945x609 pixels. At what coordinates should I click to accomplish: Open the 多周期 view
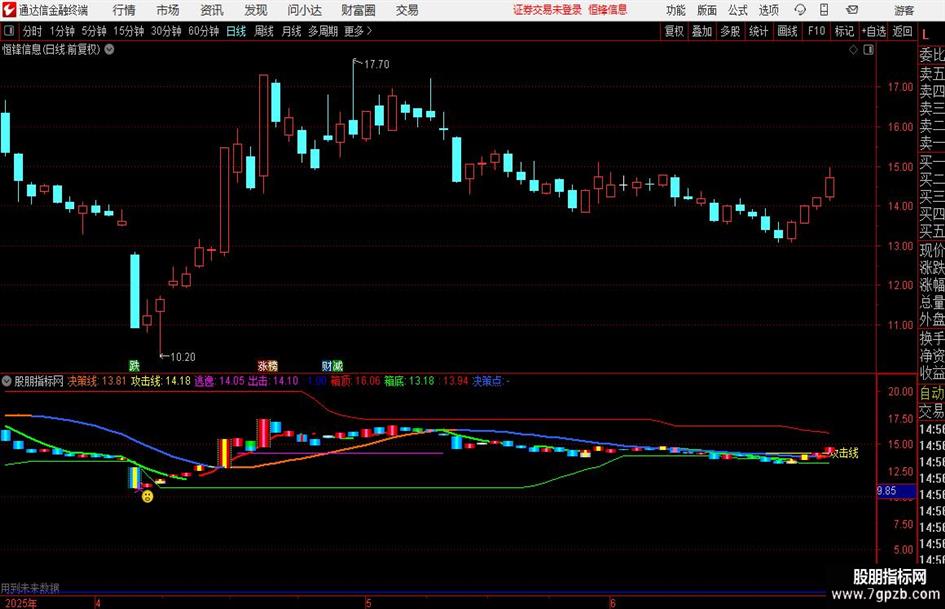322,31
